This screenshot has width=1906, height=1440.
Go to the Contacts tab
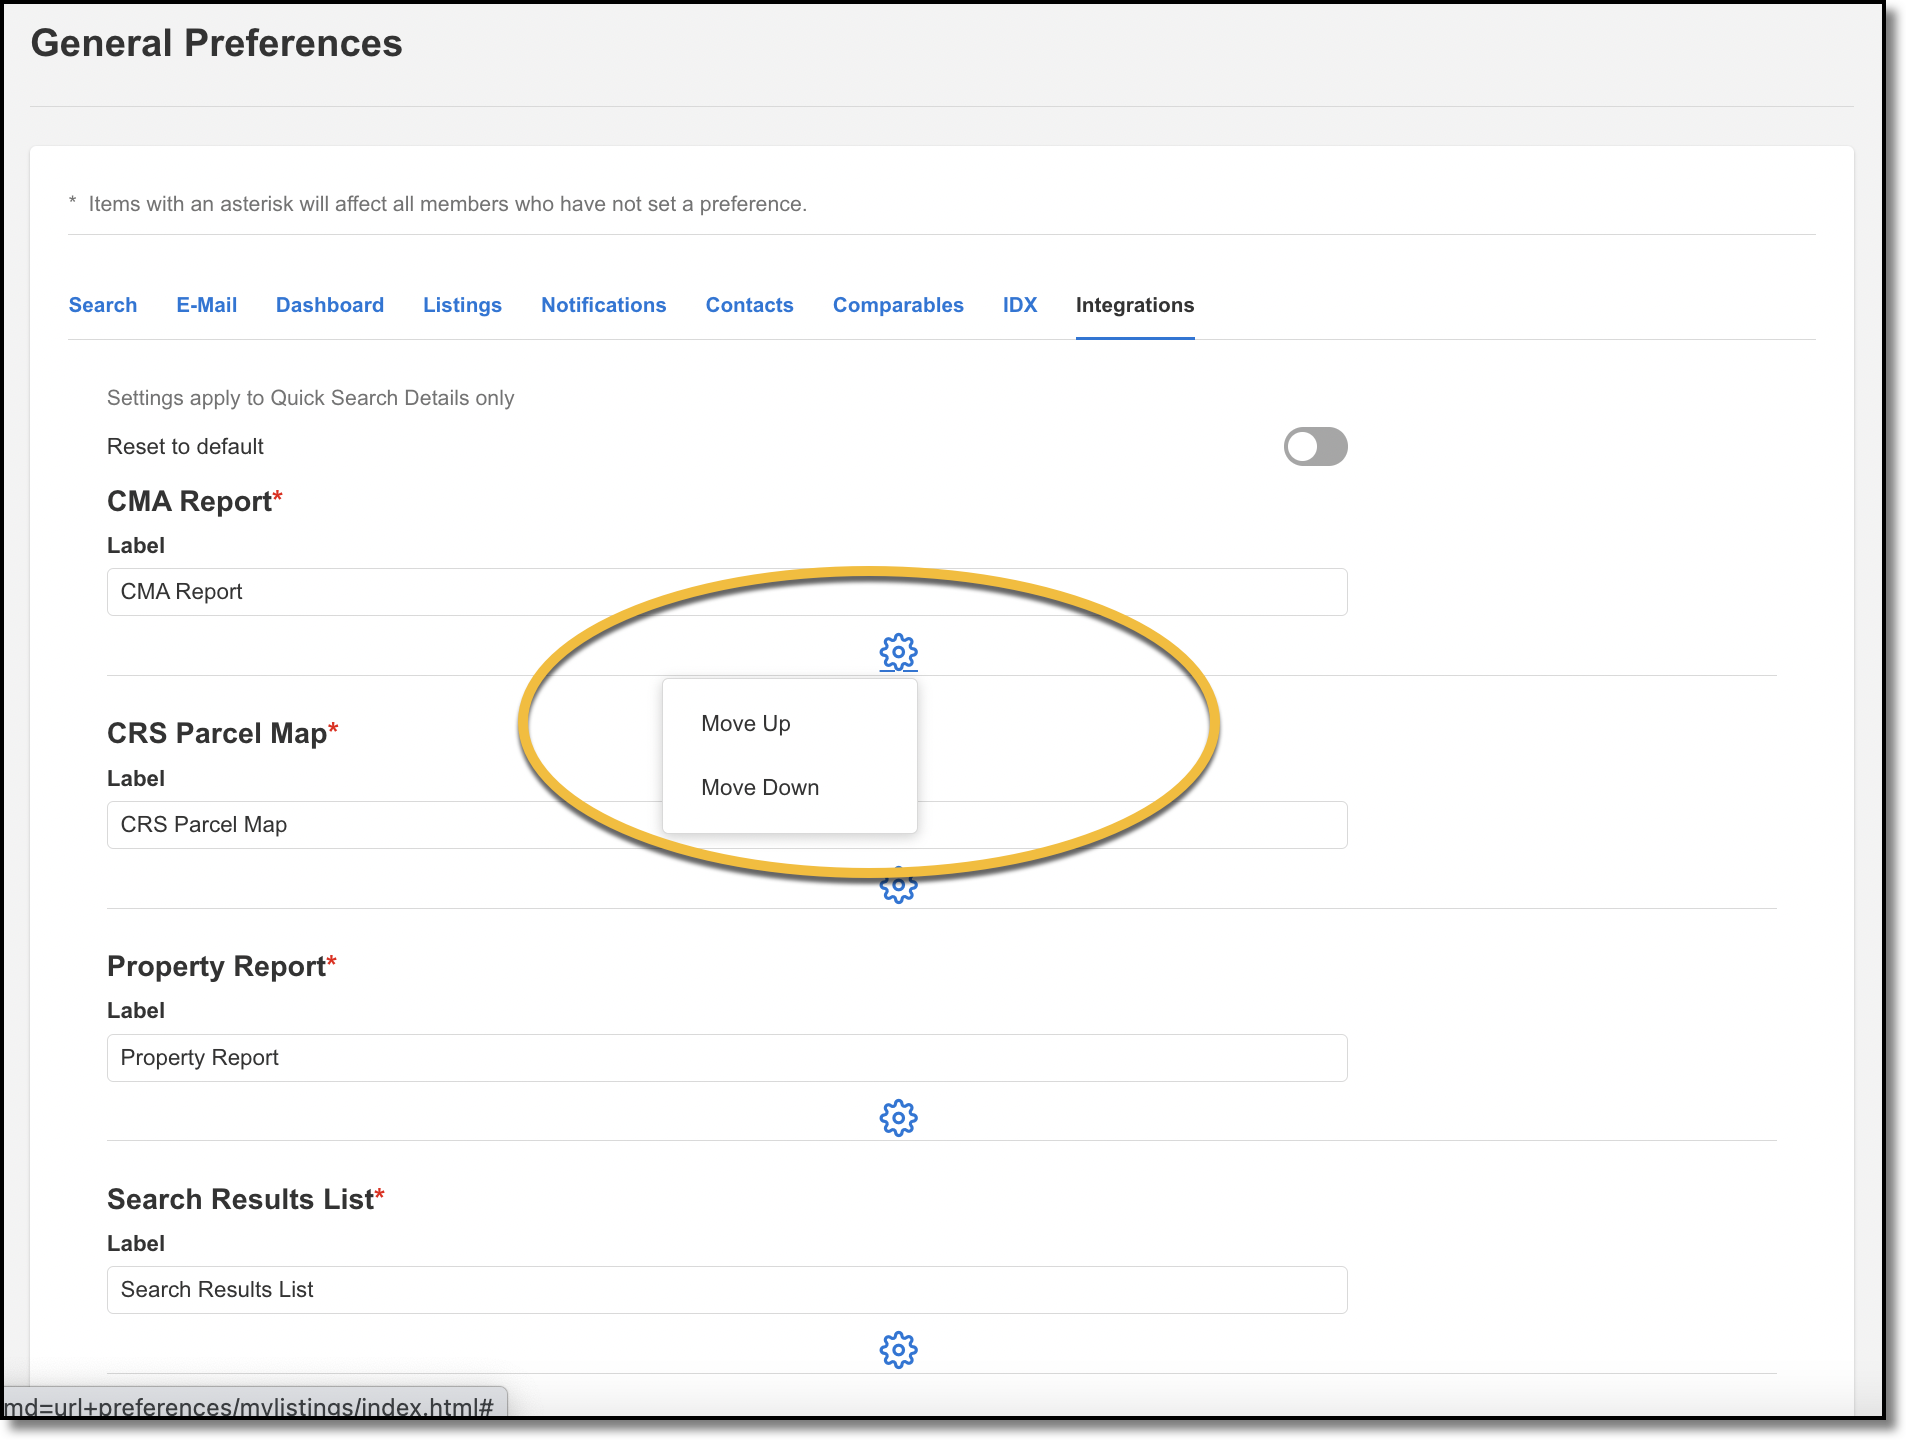750,305
